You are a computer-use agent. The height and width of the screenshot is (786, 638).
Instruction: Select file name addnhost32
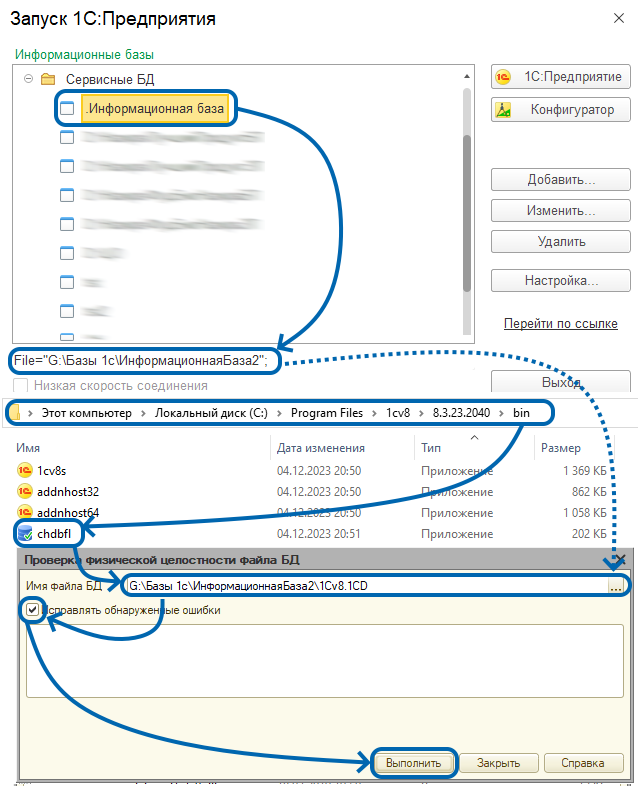point(68,492)
